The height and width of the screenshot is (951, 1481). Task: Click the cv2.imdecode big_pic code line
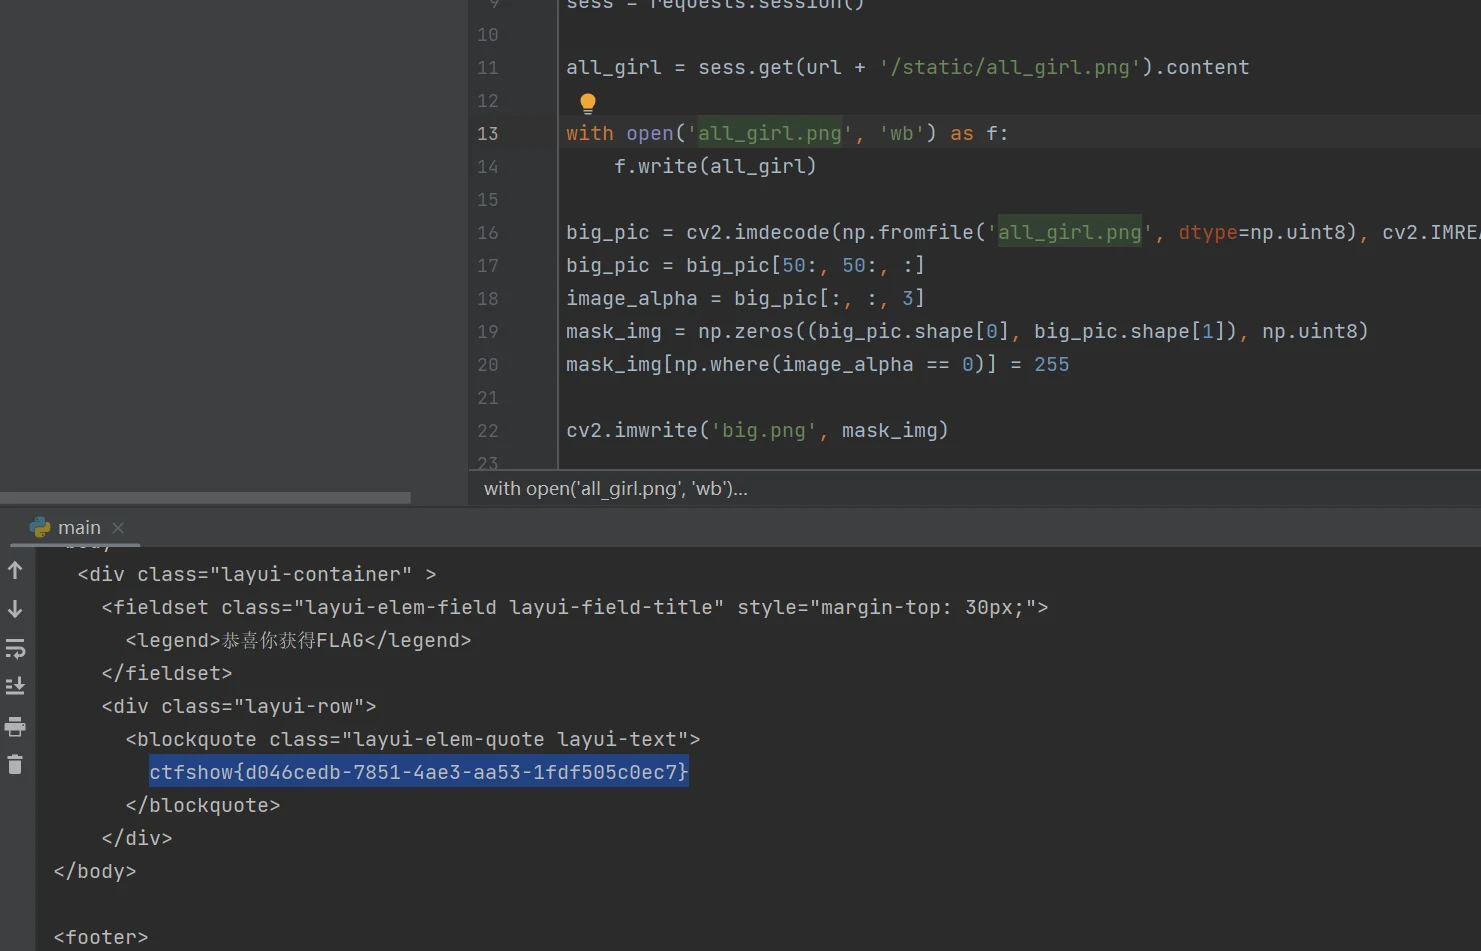coord(1023,233)
